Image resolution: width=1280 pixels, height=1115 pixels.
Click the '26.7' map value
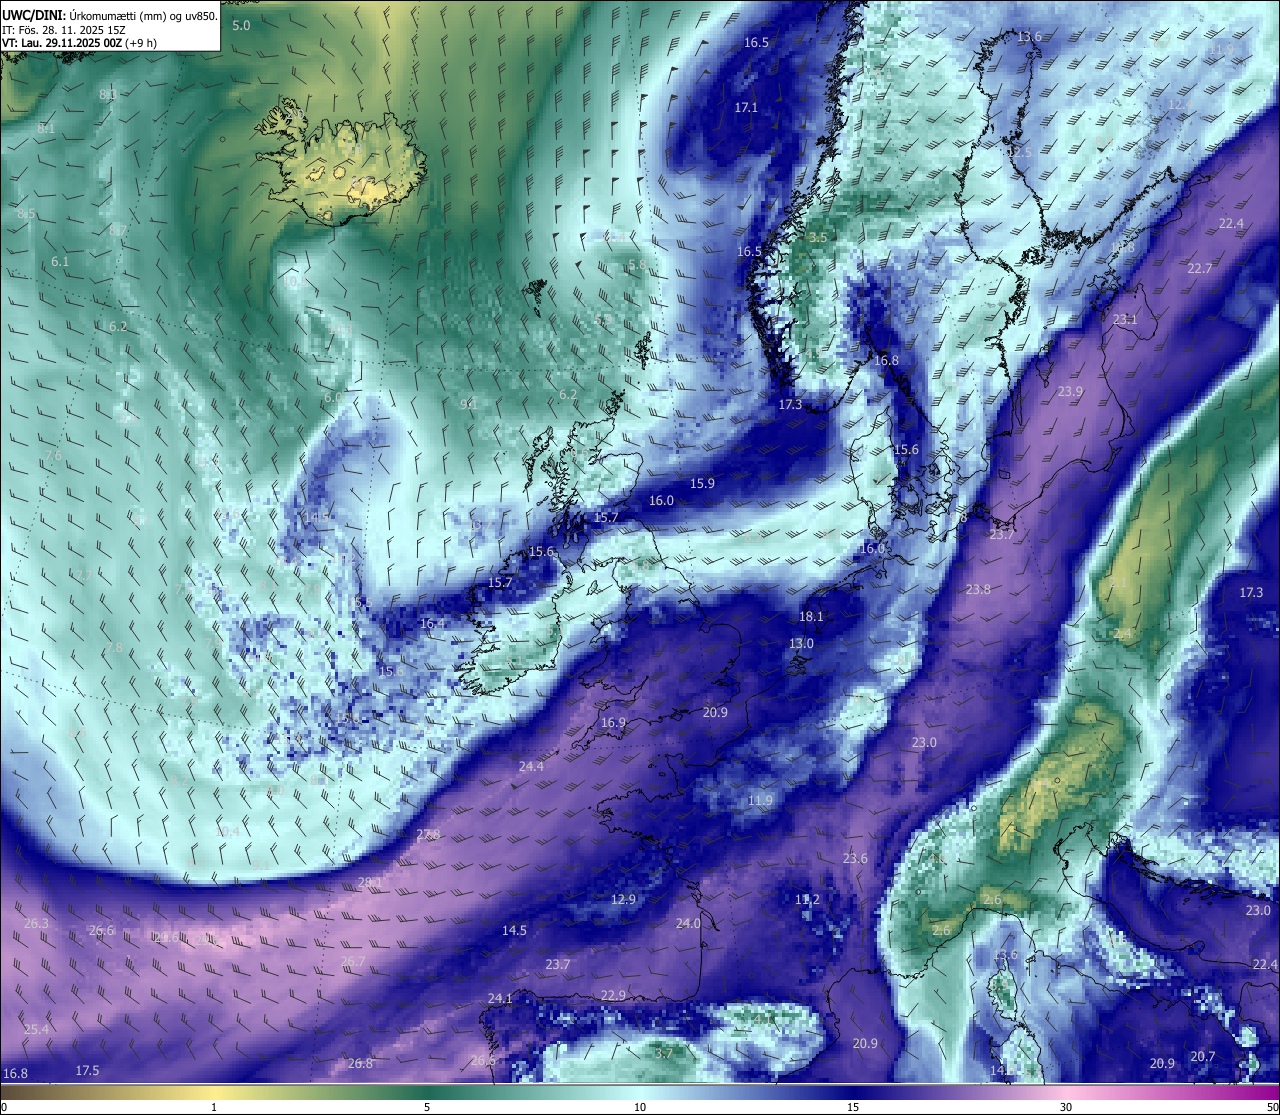352,961
